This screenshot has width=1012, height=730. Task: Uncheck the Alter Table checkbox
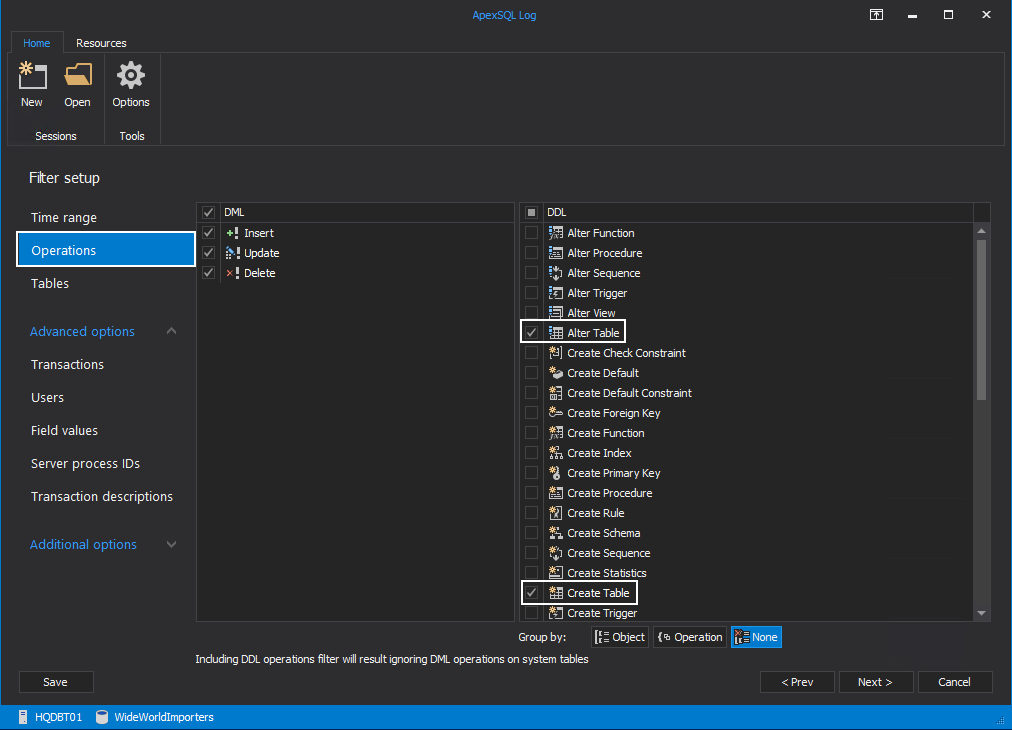pos(531,333)
